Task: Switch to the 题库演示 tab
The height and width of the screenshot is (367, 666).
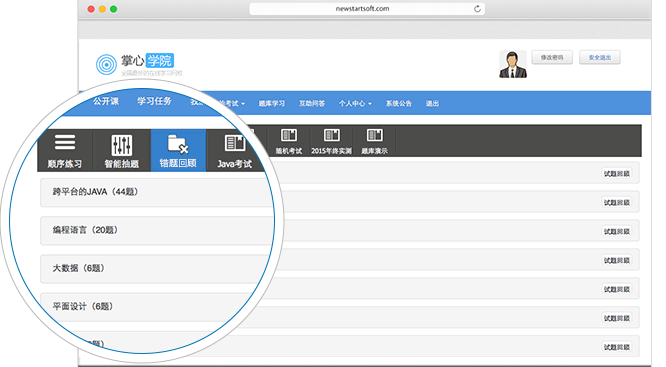Action: pos(374,141)
